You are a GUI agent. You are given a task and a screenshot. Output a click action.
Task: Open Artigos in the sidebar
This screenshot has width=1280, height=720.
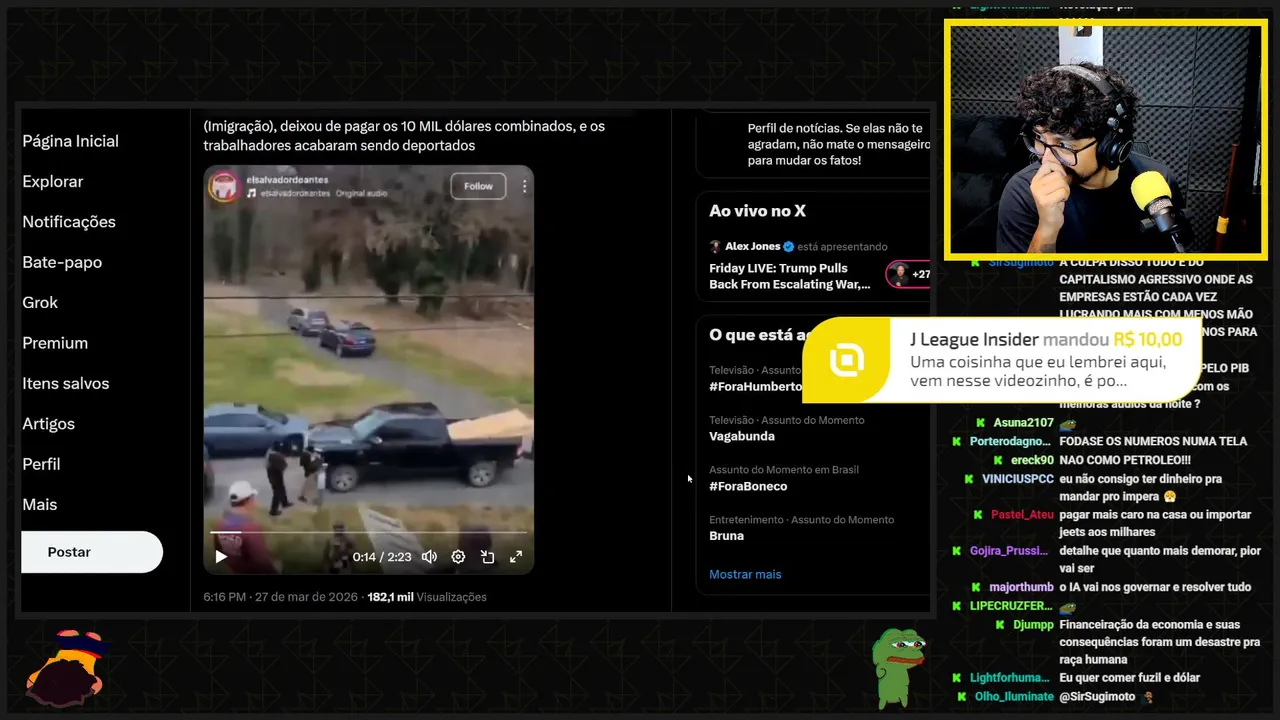[x=48, y=424]
